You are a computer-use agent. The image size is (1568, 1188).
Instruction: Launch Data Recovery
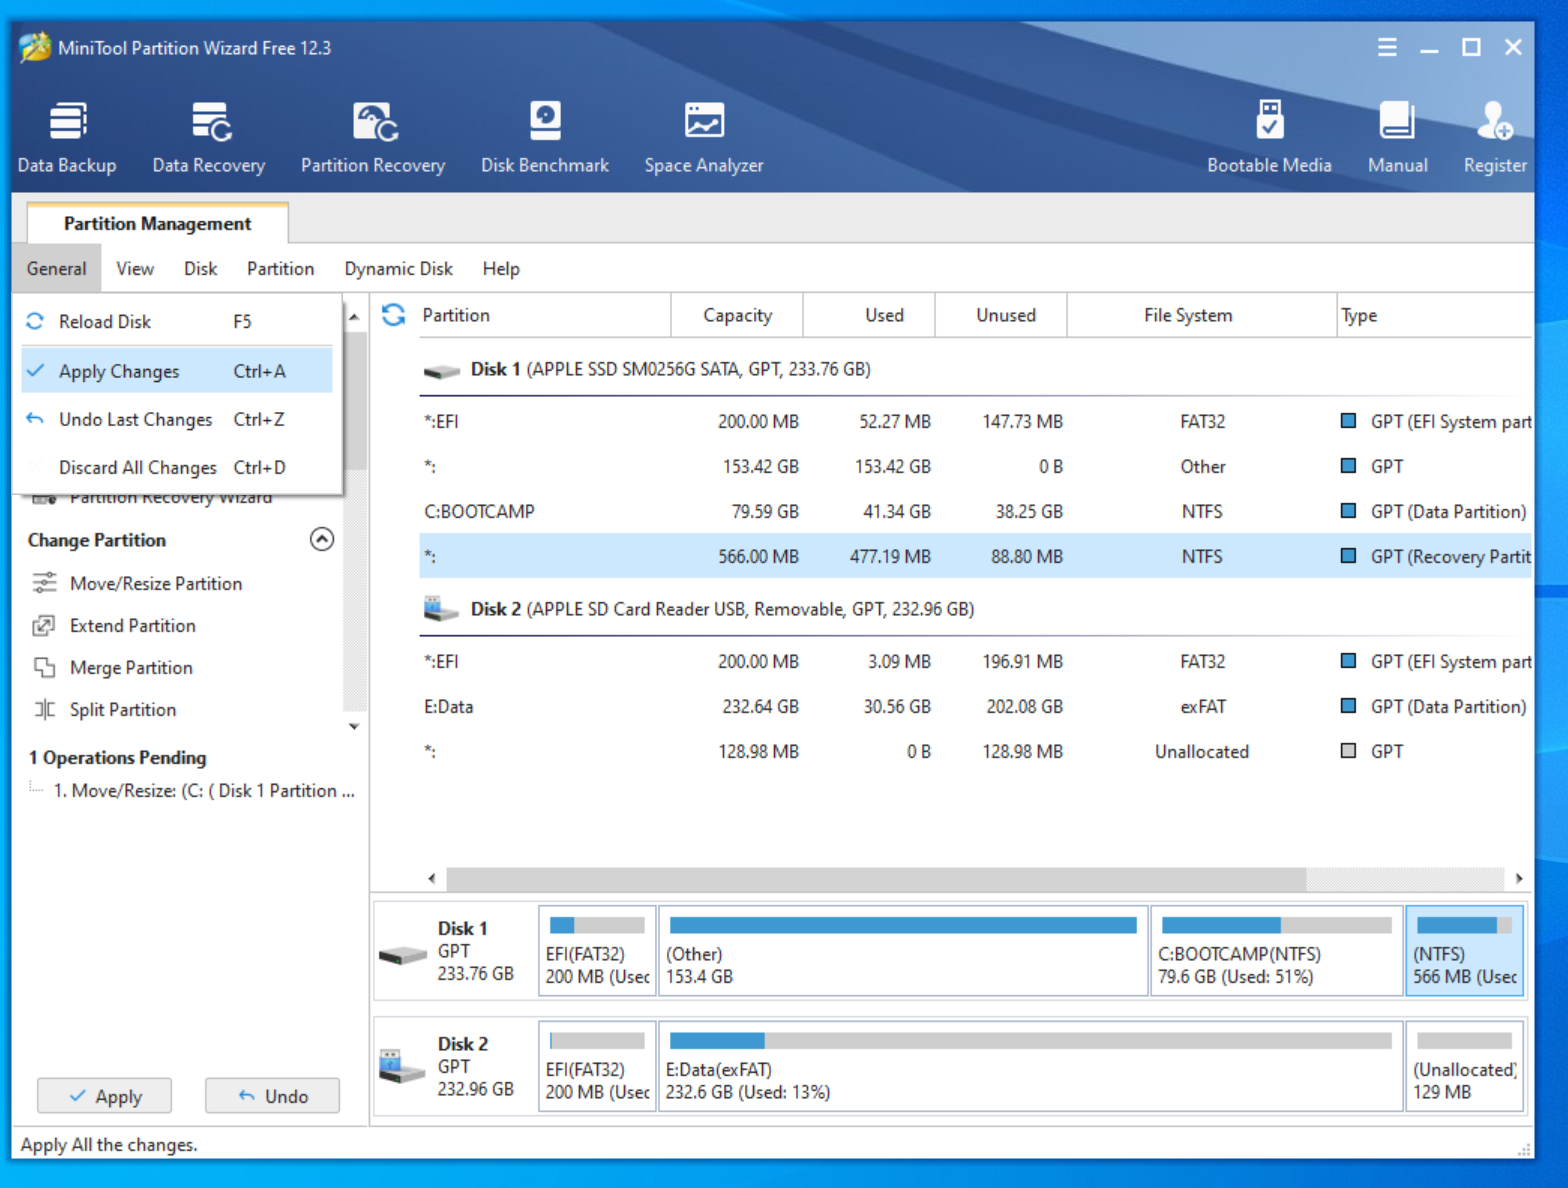tap(209, 138)
